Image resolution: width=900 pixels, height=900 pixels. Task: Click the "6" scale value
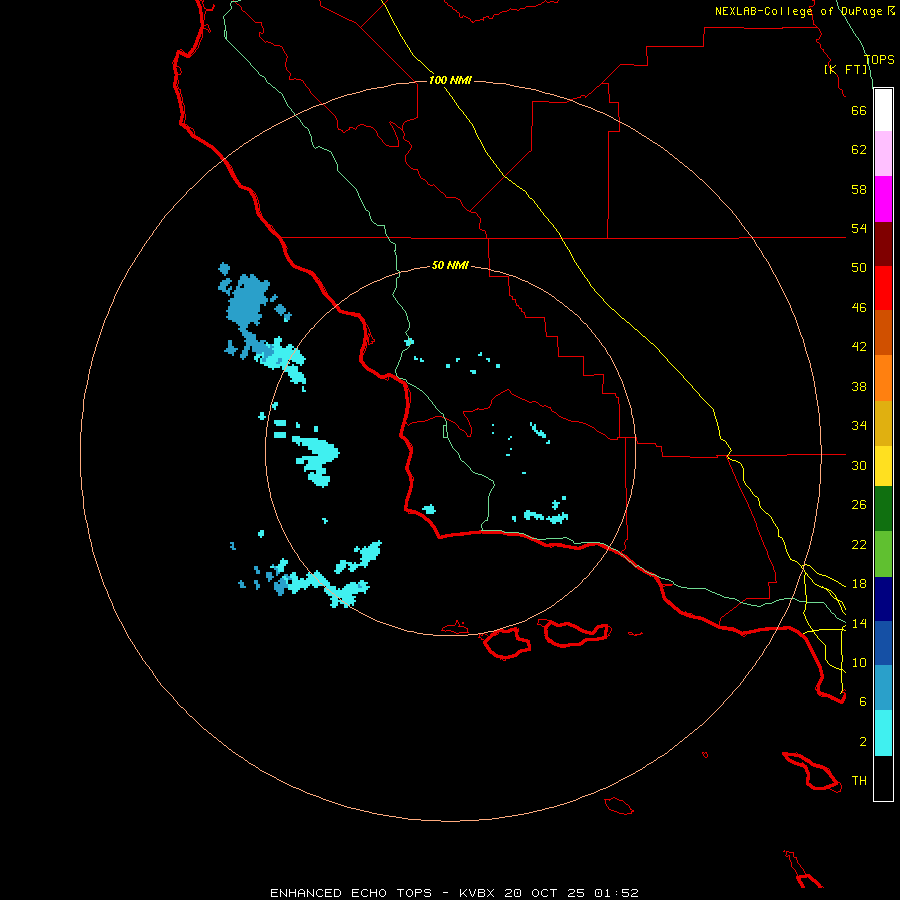(863, 702)
